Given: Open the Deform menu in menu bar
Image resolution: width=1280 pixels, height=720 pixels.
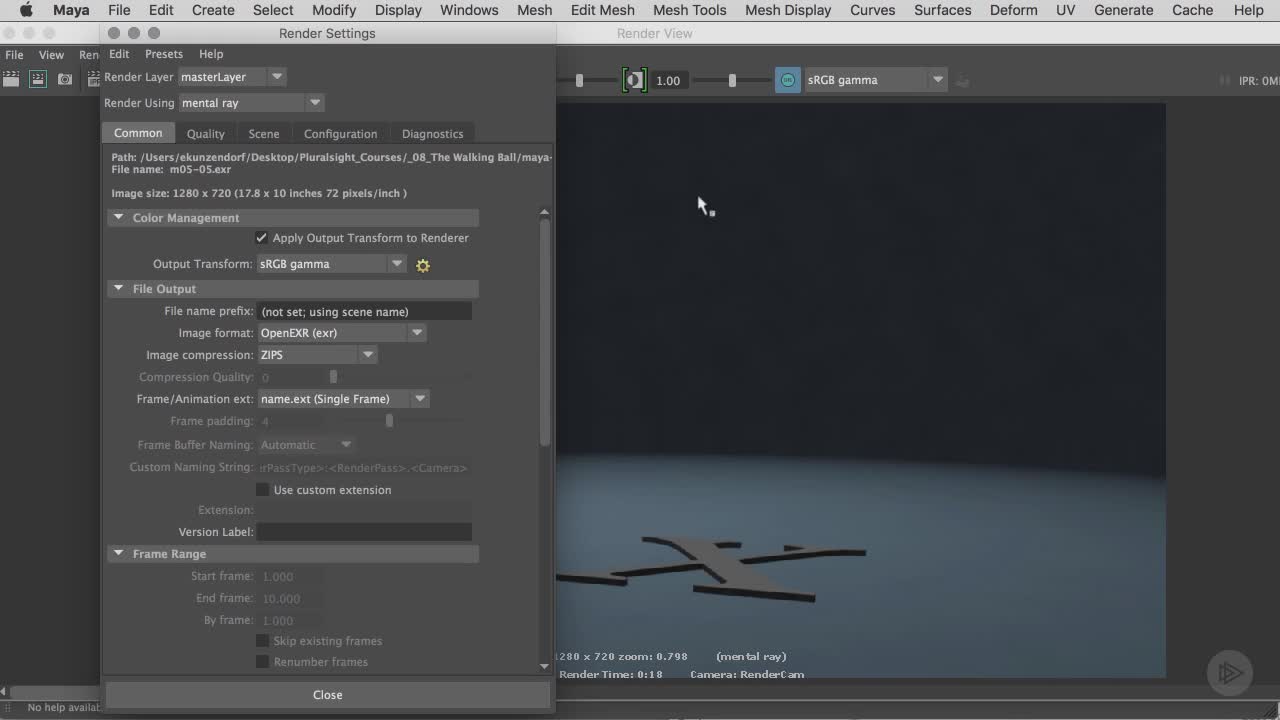Looking at the screenshot, I should 1014,10.
